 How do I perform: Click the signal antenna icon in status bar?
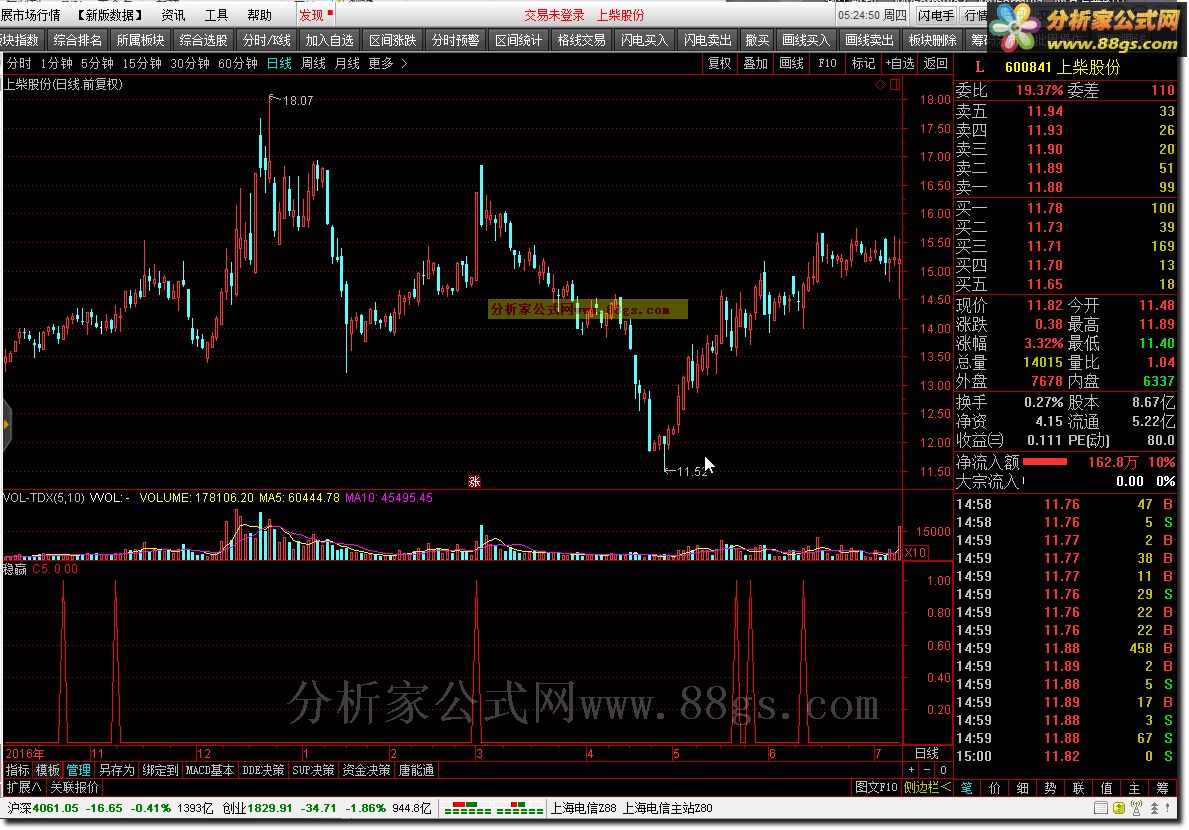click(1136, 808)
